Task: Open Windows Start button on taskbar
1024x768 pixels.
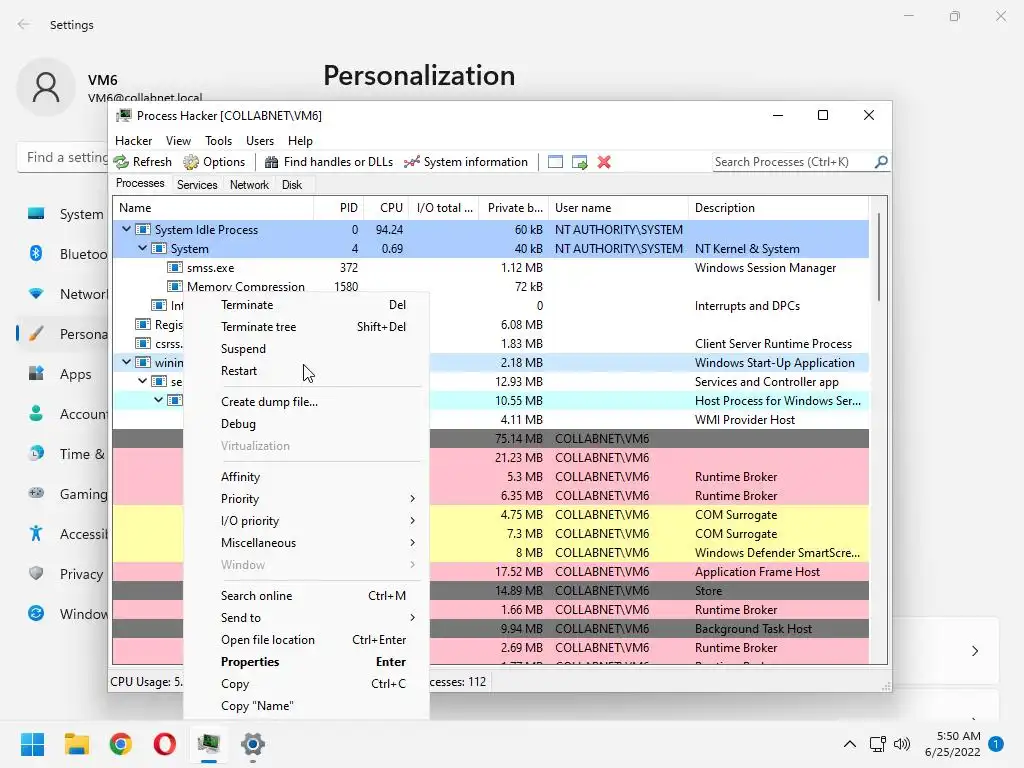Action: pyautogui.click(x=32, y=744)
